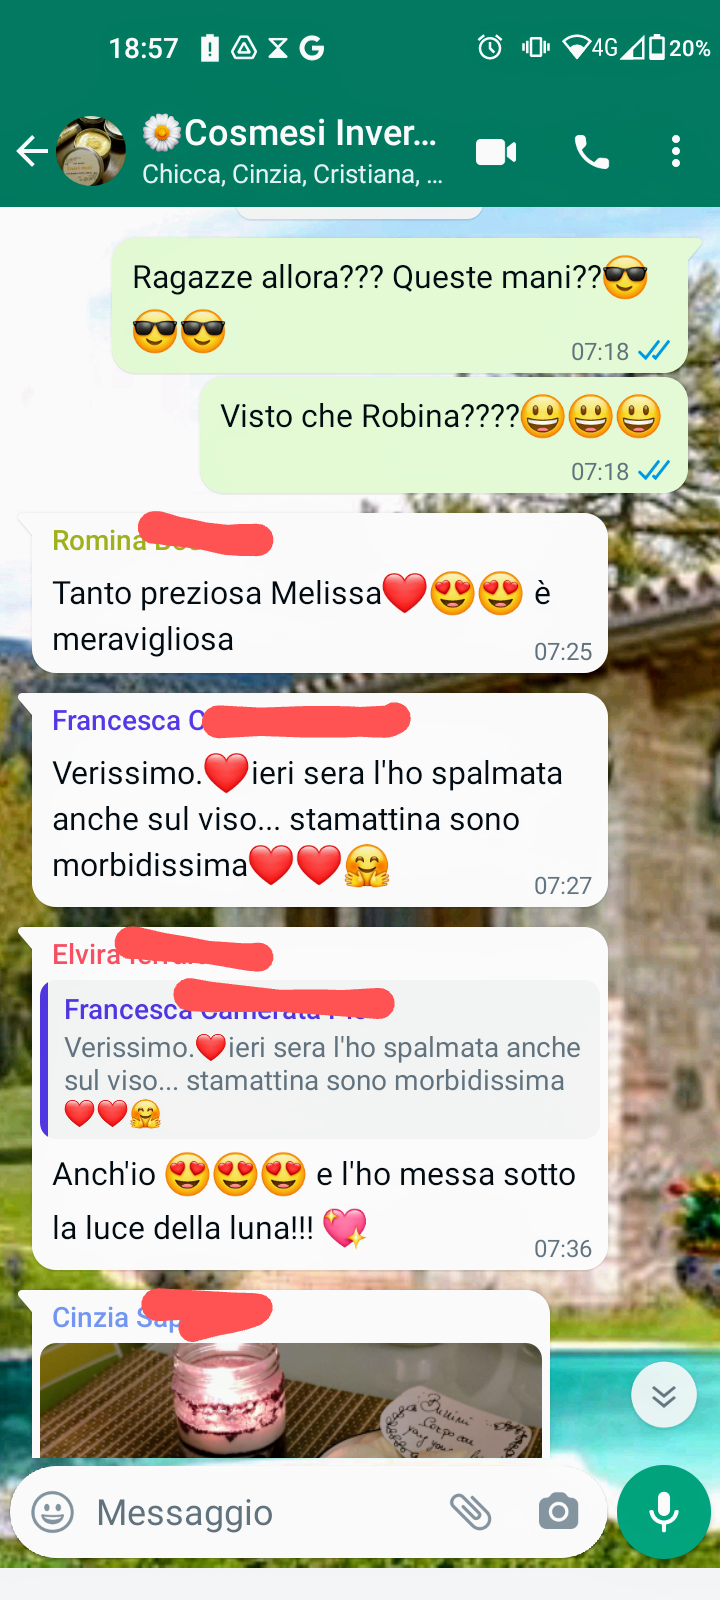The image size is (720, 1600).
Task: Tap the microphone voice message button
Action: [x=664, y=1512]
